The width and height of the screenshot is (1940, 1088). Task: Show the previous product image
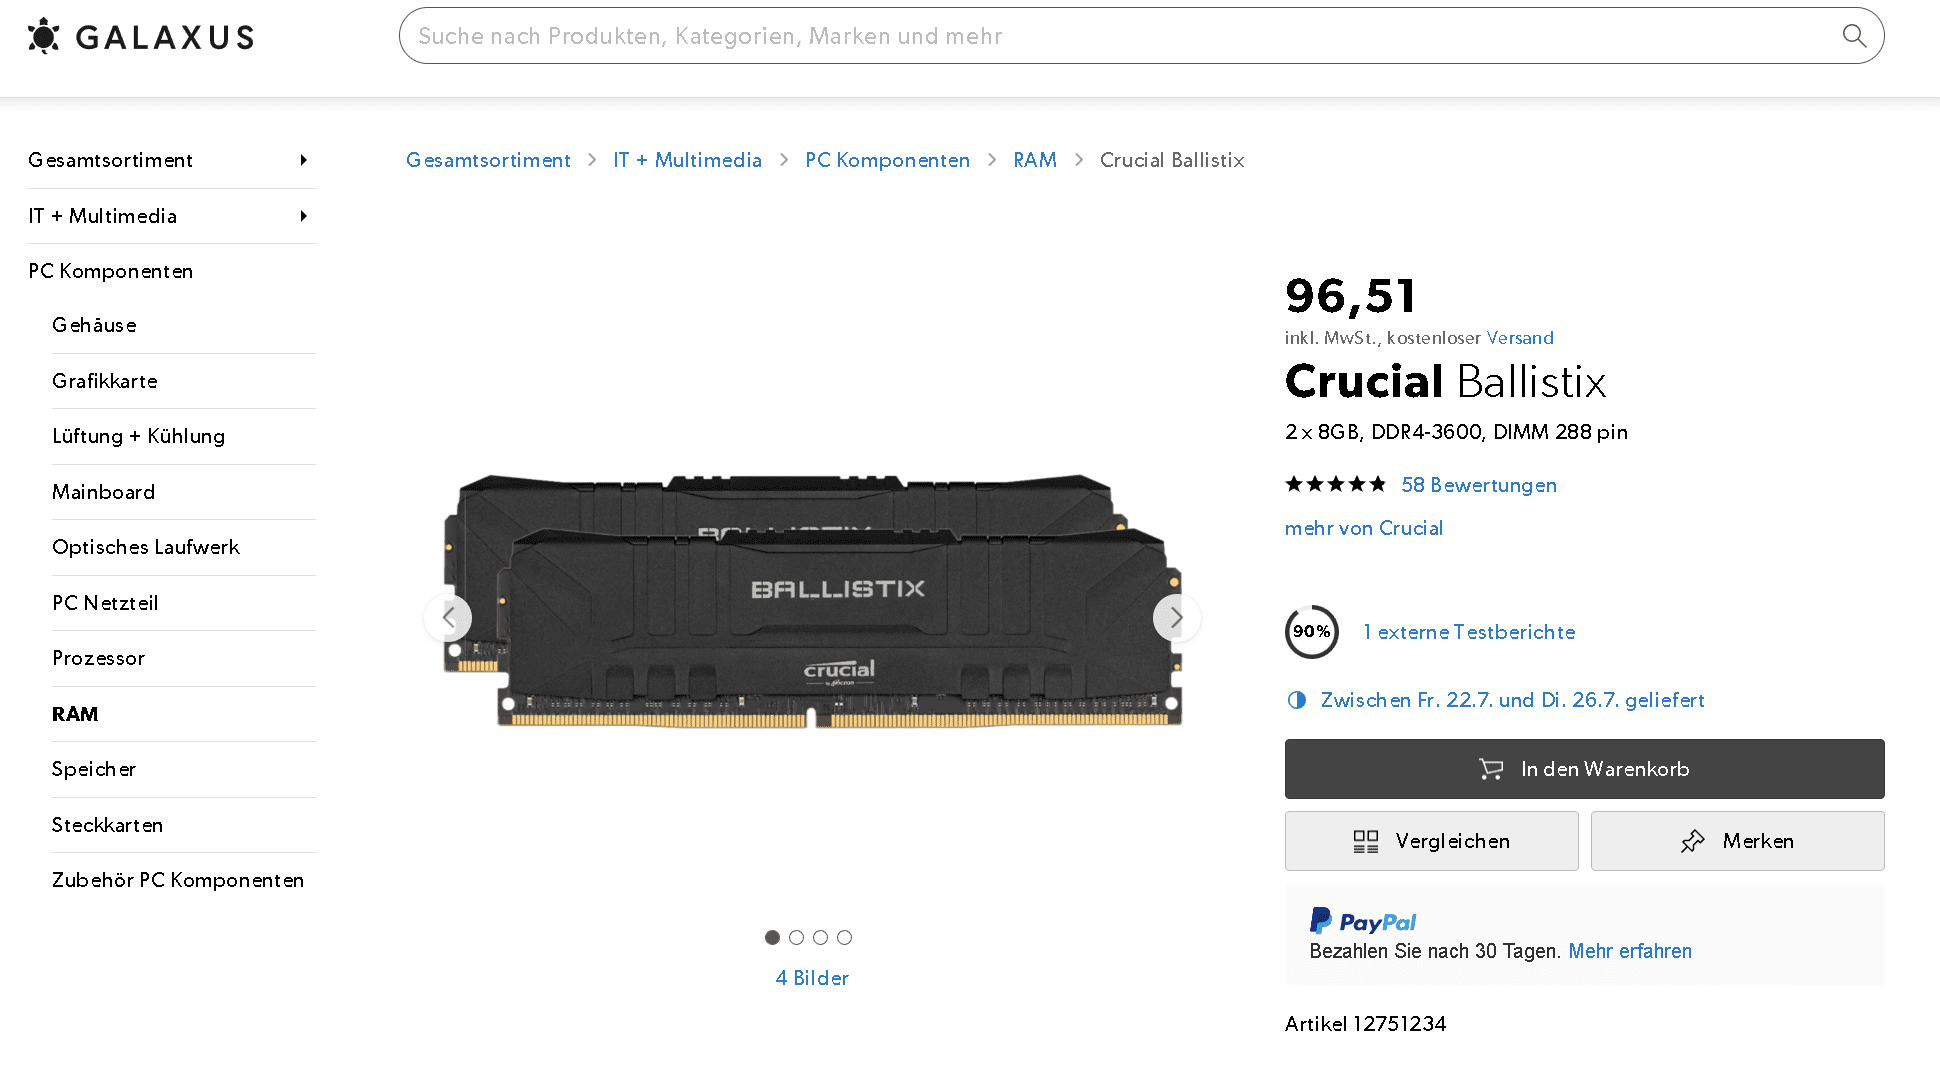(448, 618)
